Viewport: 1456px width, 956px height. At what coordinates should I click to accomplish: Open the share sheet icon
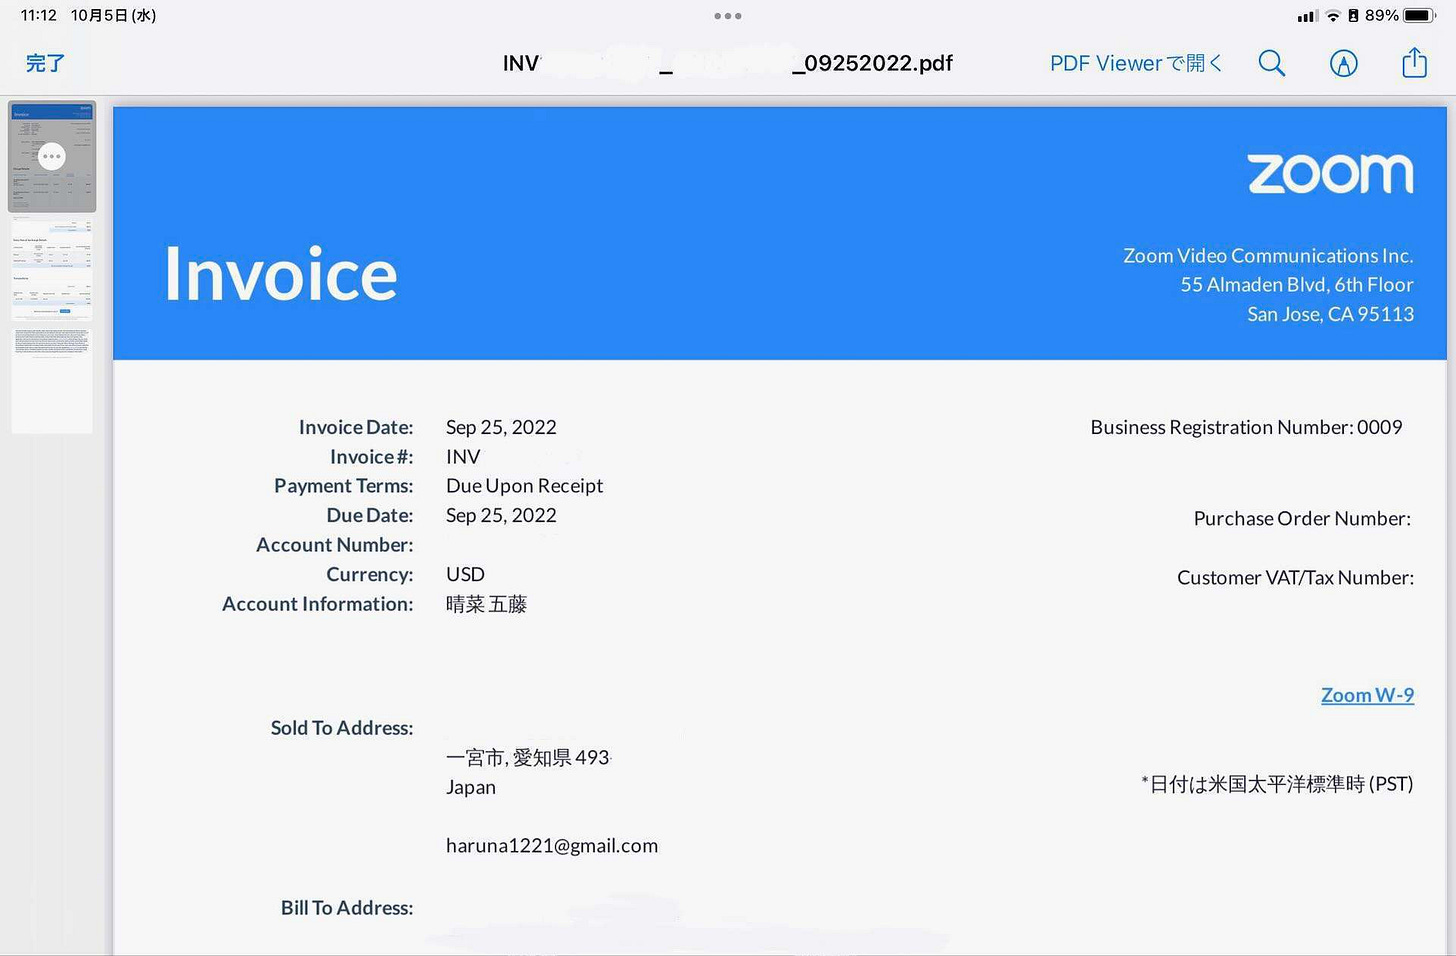coord(1414,63)
